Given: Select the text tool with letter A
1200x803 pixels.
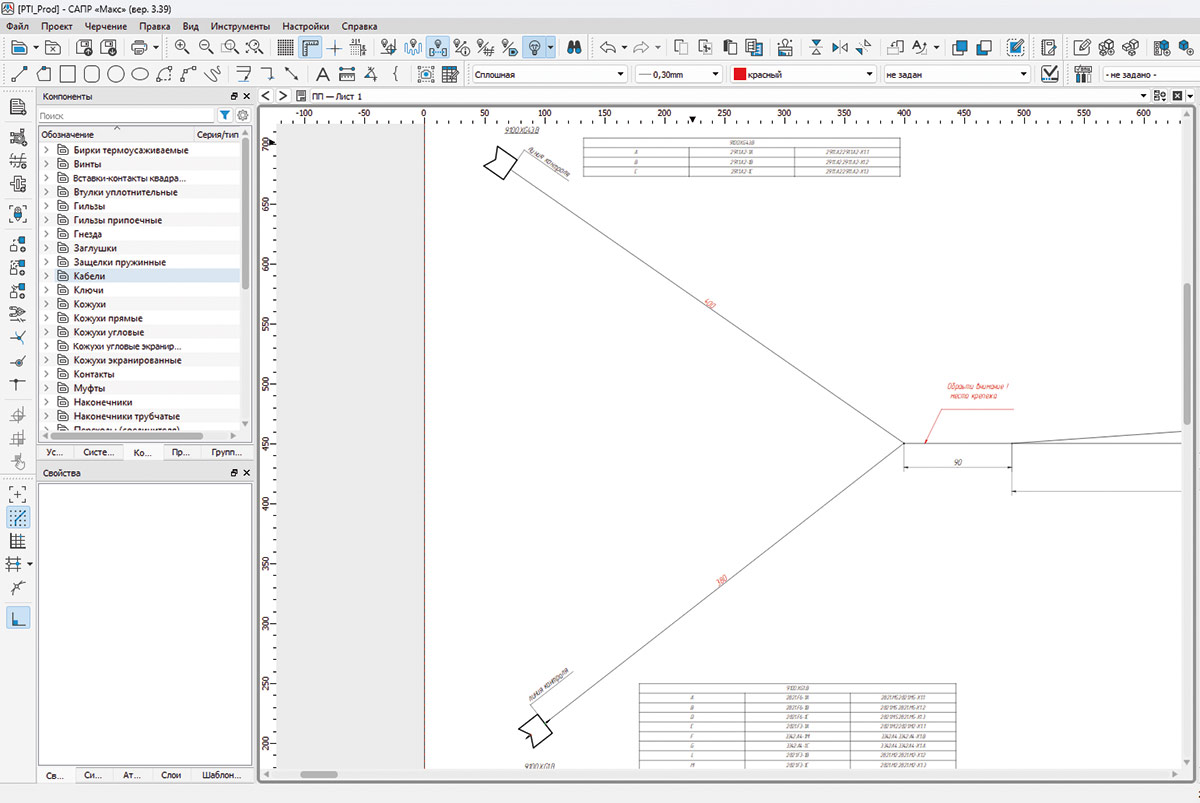Looking at the screenshot, I should [323, 74].
